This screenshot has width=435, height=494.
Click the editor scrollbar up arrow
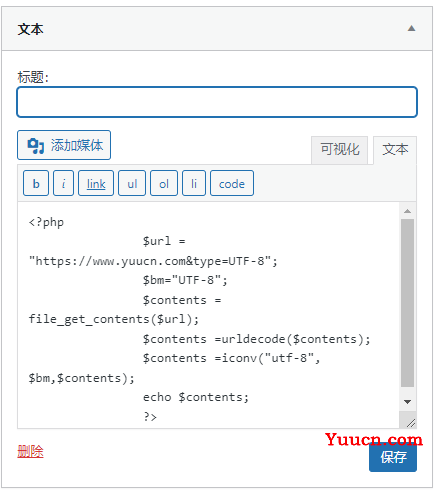pos(407,211)
